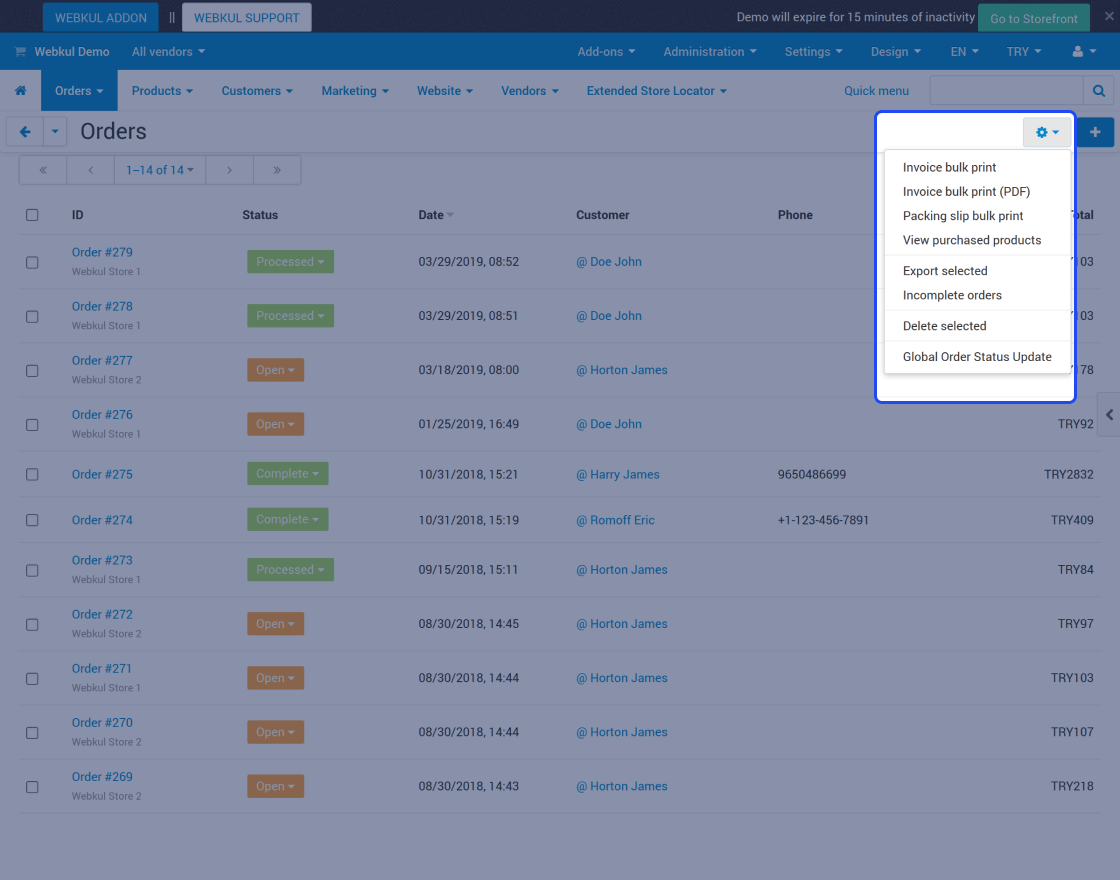The image size is (1120, 880).
Task: Click the WEBKUL ADDON button
Action: pyautogui.click(x=101, y=17)
